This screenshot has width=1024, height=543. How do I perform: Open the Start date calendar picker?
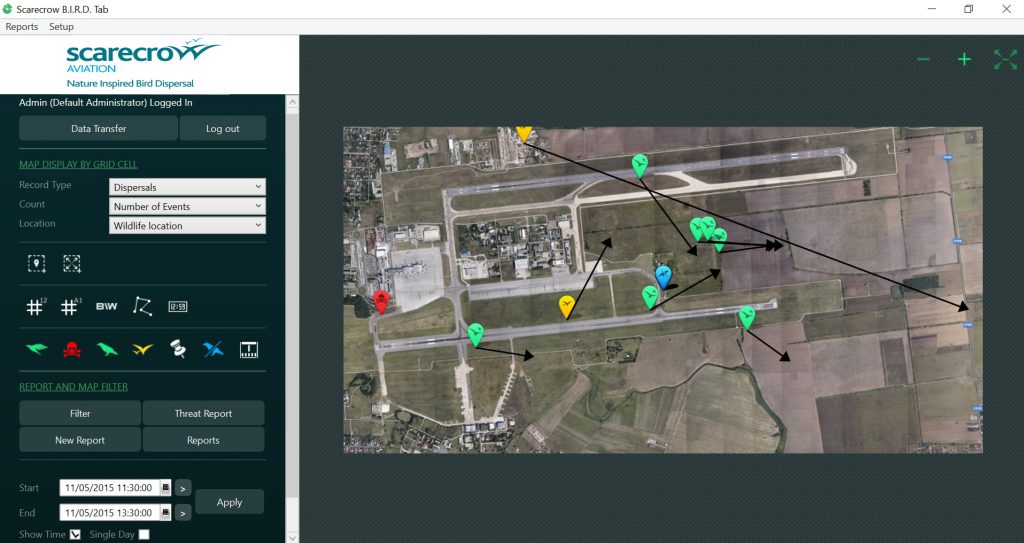click(x=166, y=488)
